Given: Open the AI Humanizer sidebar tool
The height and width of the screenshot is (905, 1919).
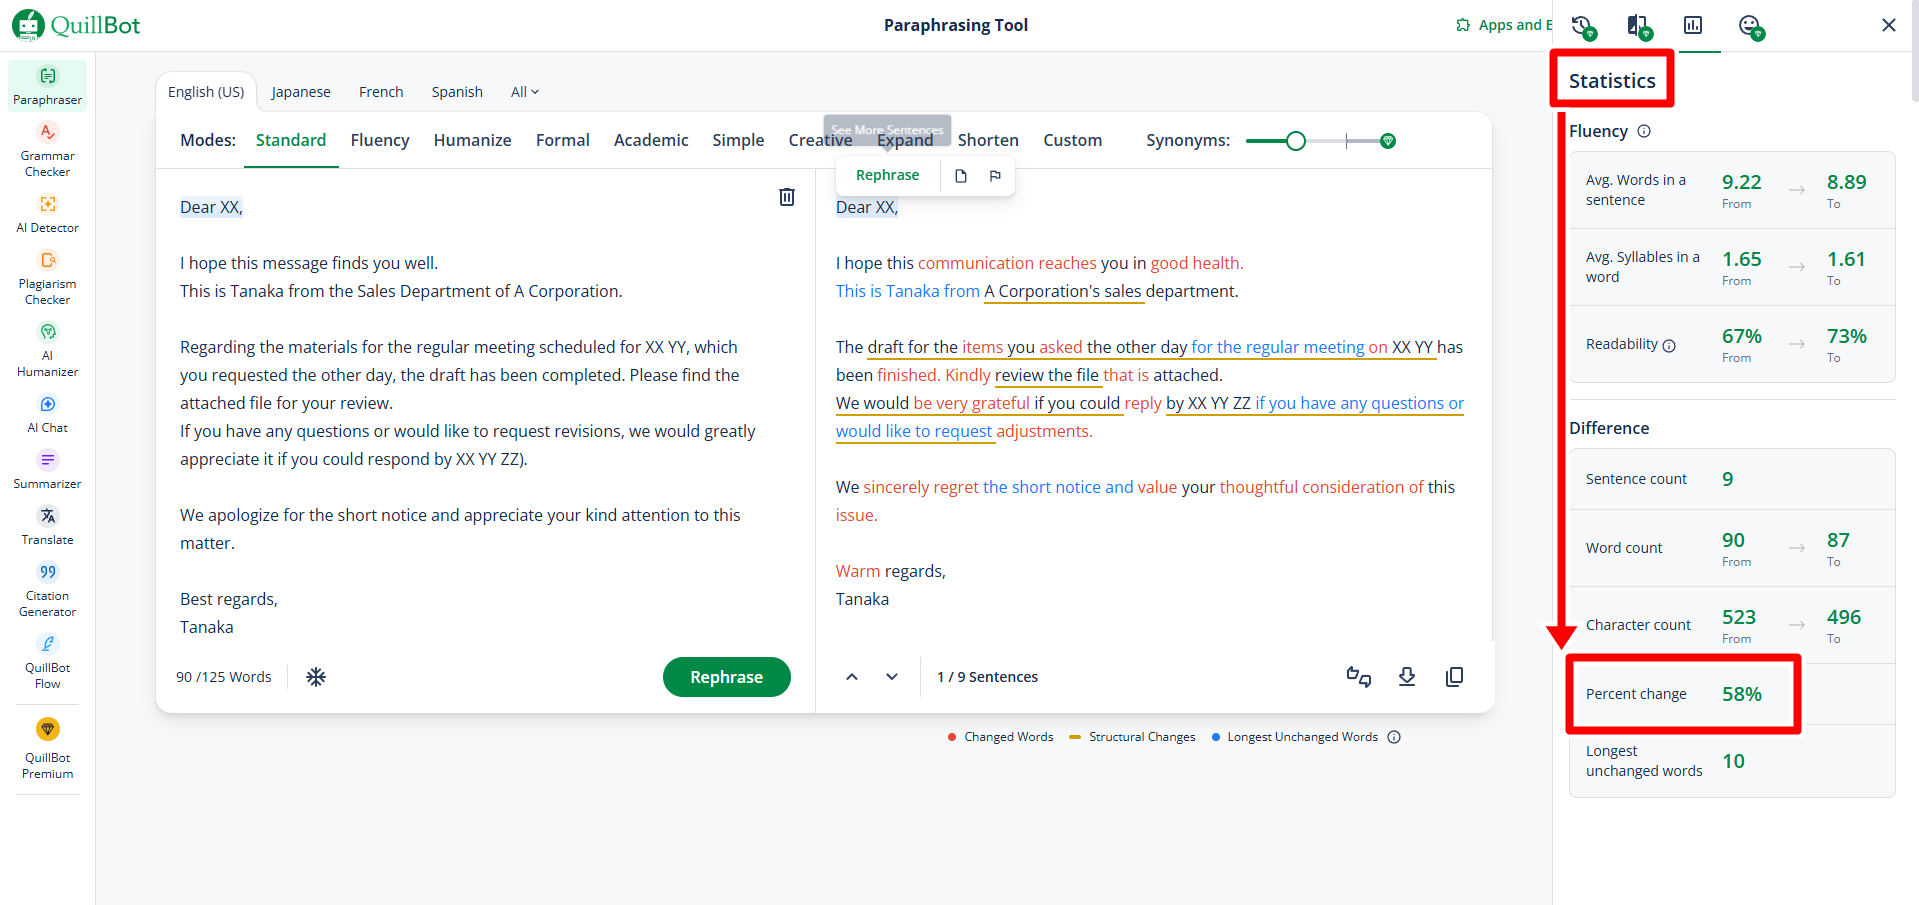Looking at the screenshot, I should click(x=47, y=350).
